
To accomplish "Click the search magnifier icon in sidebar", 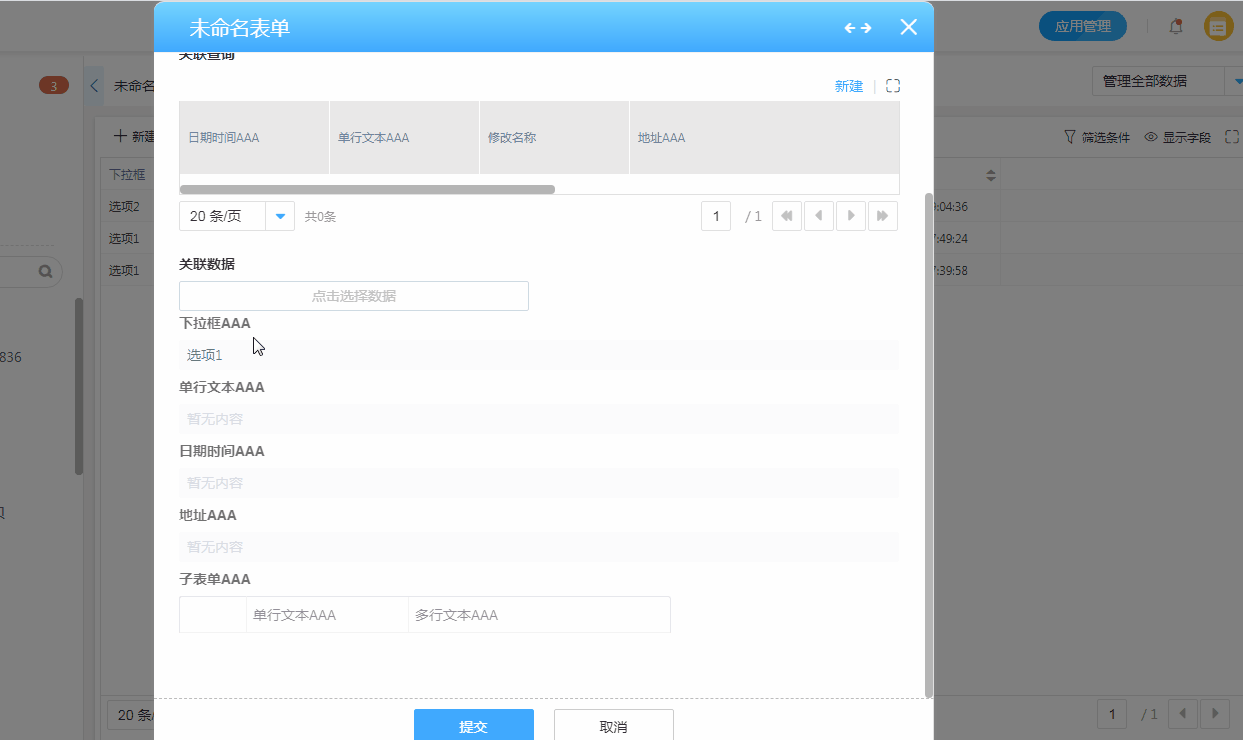I will pyautogui.click(x=45, y=271).
